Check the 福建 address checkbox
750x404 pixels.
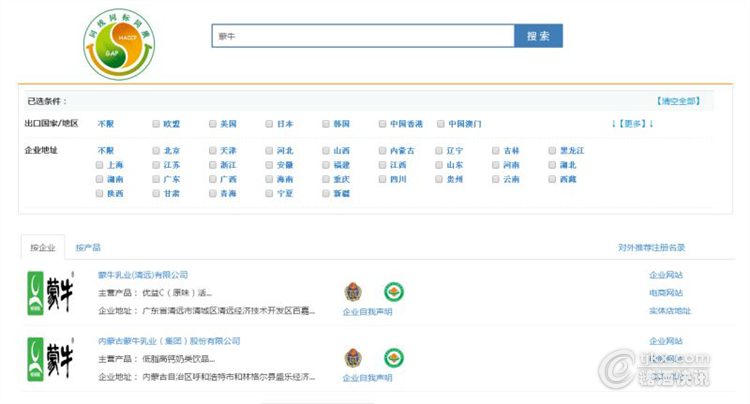(326, 165)
